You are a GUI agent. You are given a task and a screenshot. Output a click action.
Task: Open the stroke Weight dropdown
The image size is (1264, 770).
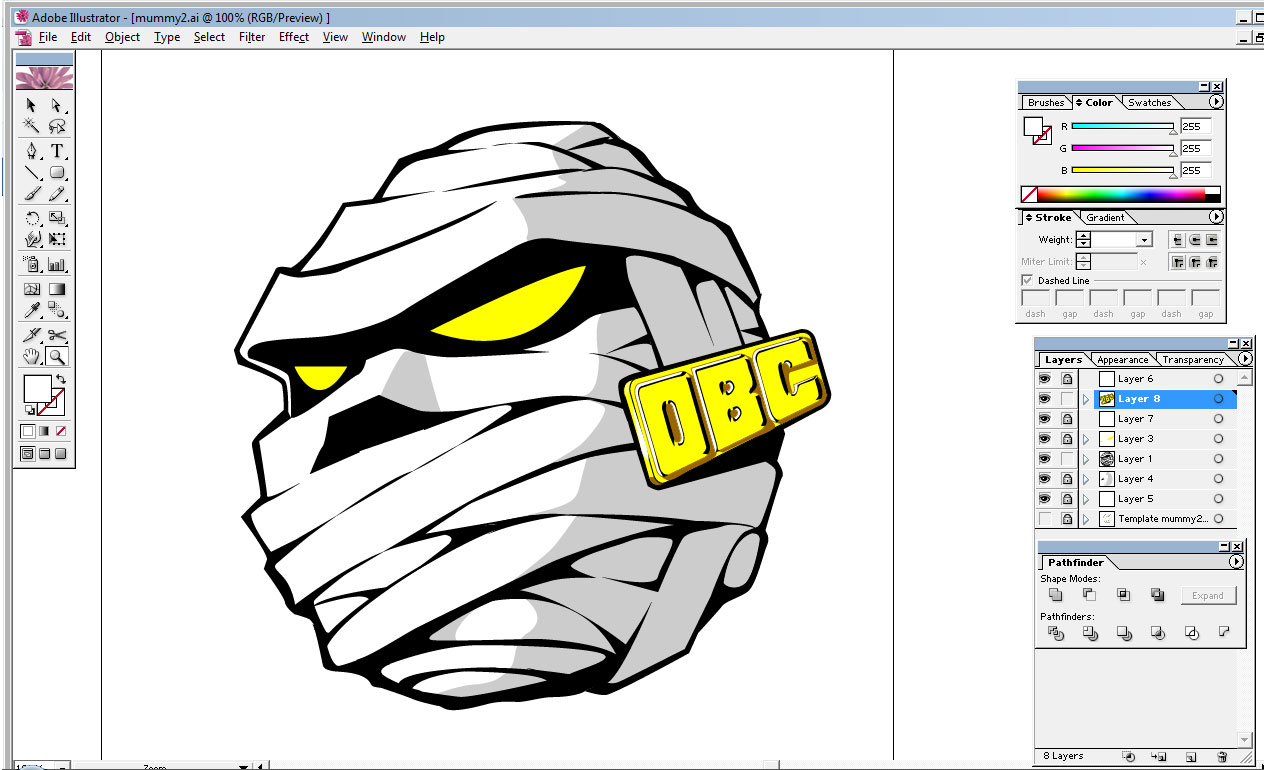click(x=1144, y=240)
